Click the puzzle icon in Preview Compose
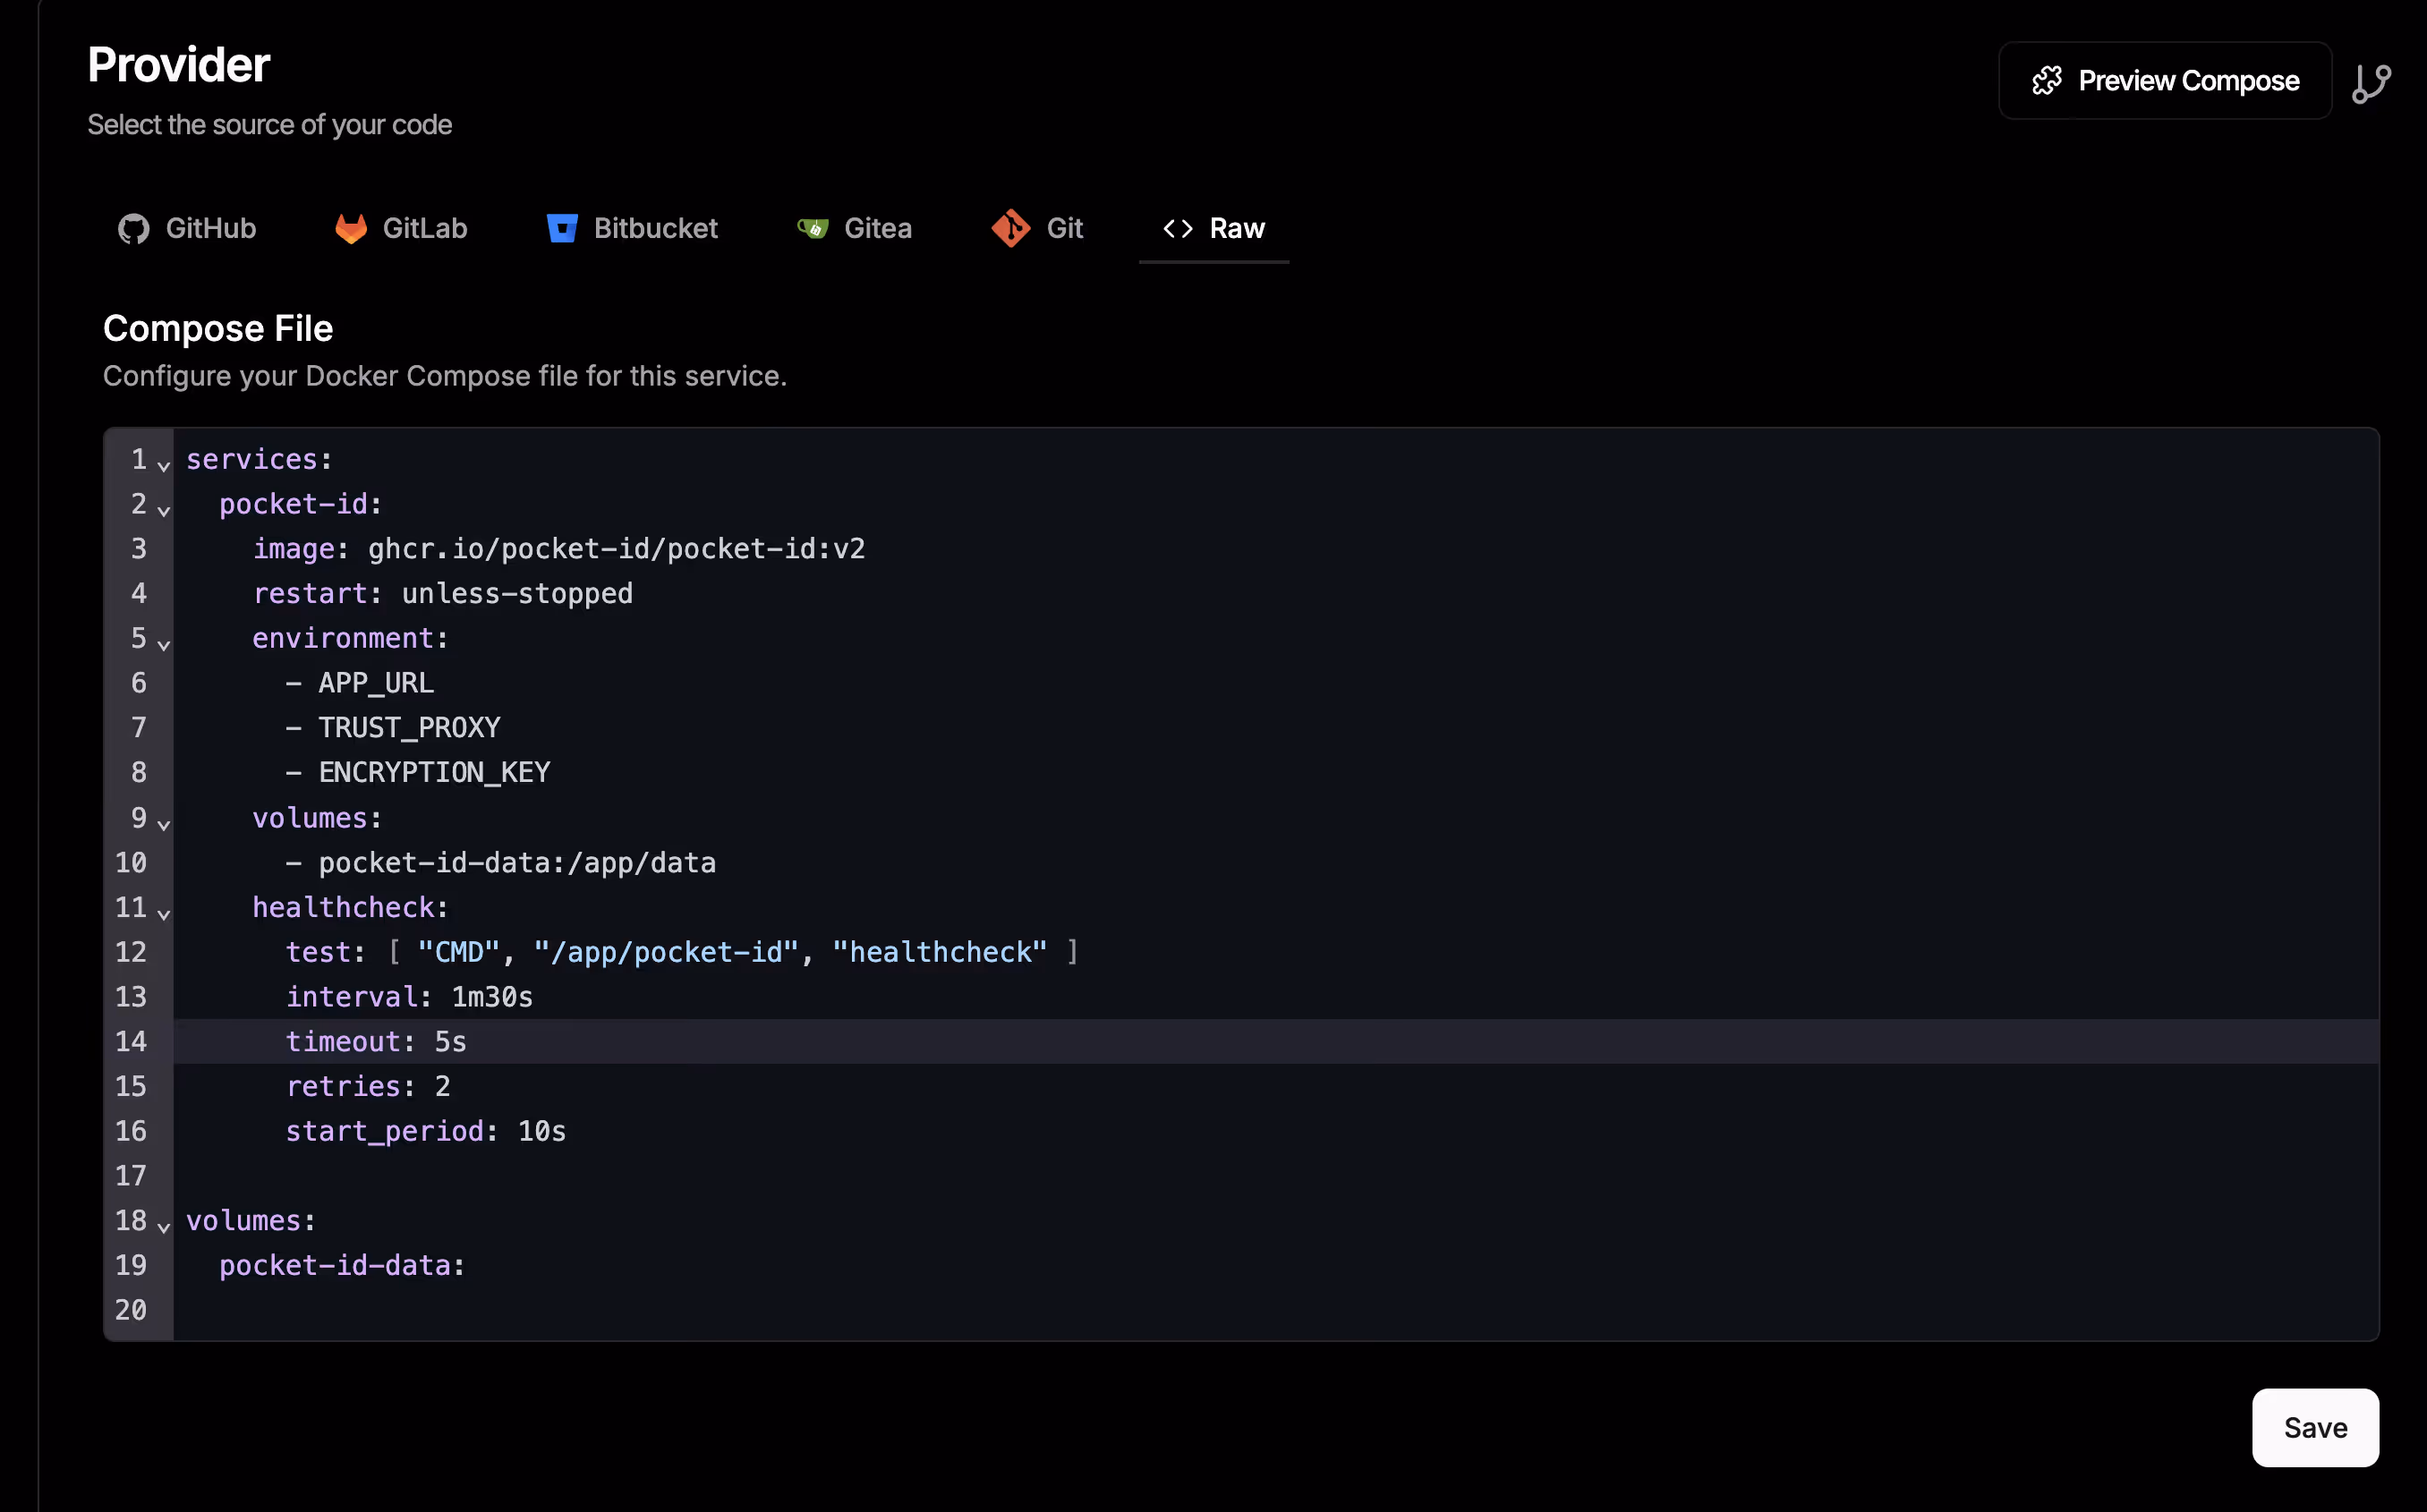Image resolution: width=2427 pixels, height=1512 pixels. pos(2046,81)
